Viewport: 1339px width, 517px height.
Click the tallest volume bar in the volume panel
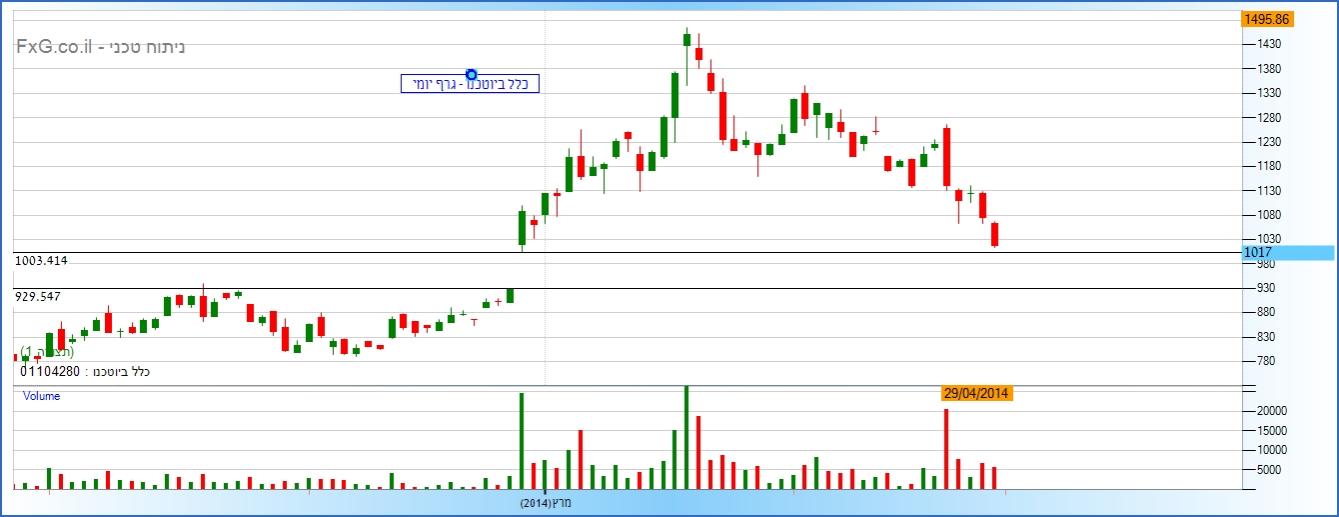(x=686, y=437)
